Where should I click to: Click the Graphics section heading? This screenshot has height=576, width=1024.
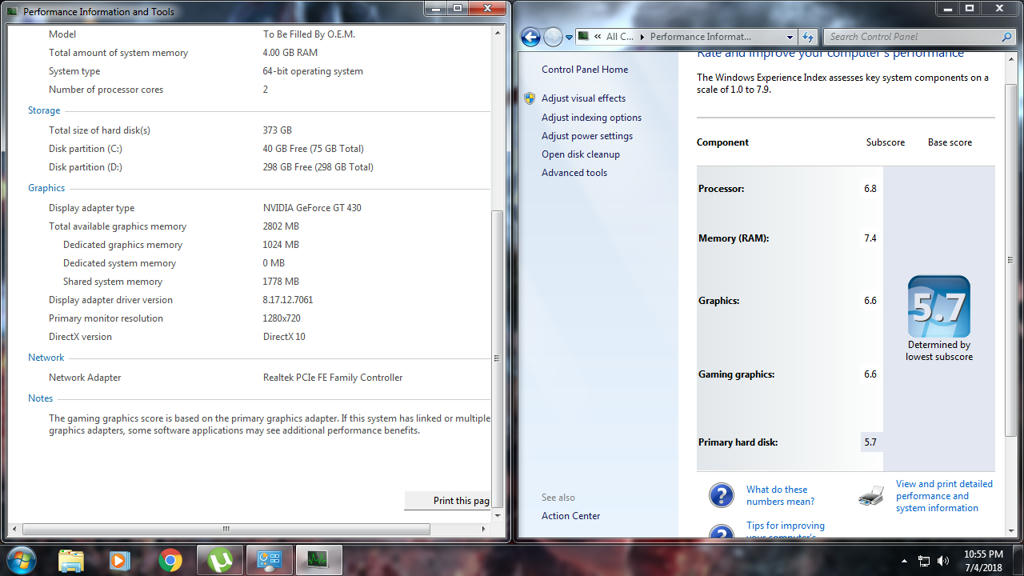click(46, 188)
